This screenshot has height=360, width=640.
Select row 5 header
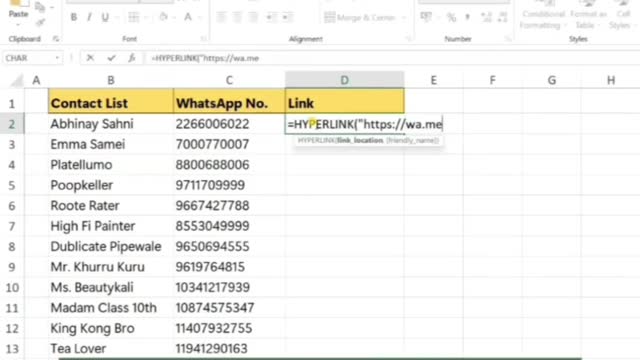(12, 185)
